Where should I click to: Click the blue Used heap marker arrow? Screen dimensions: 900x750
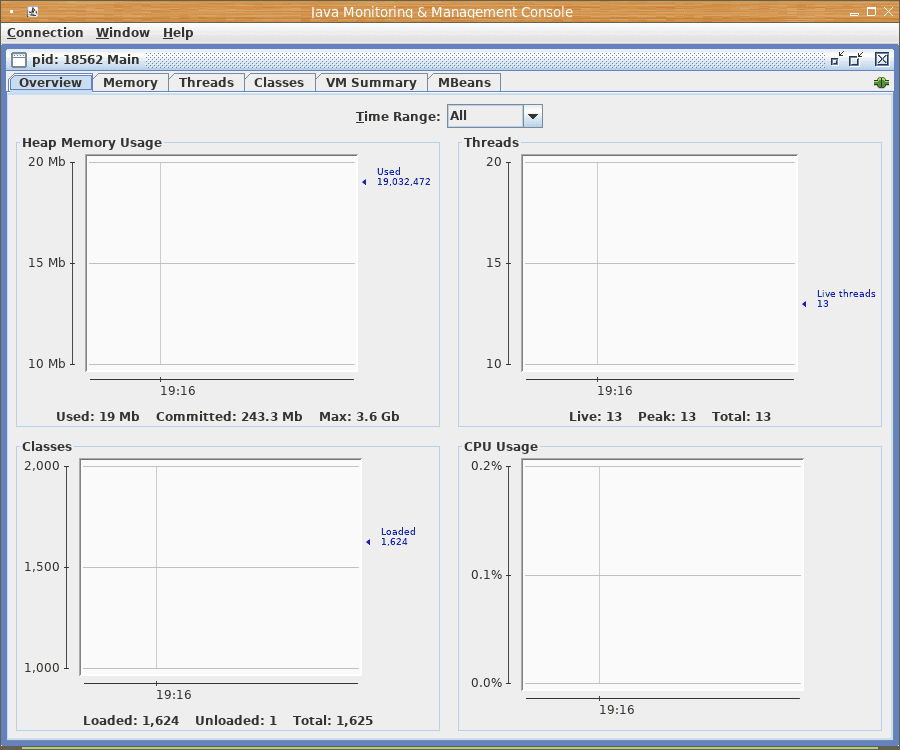(364, 182)
